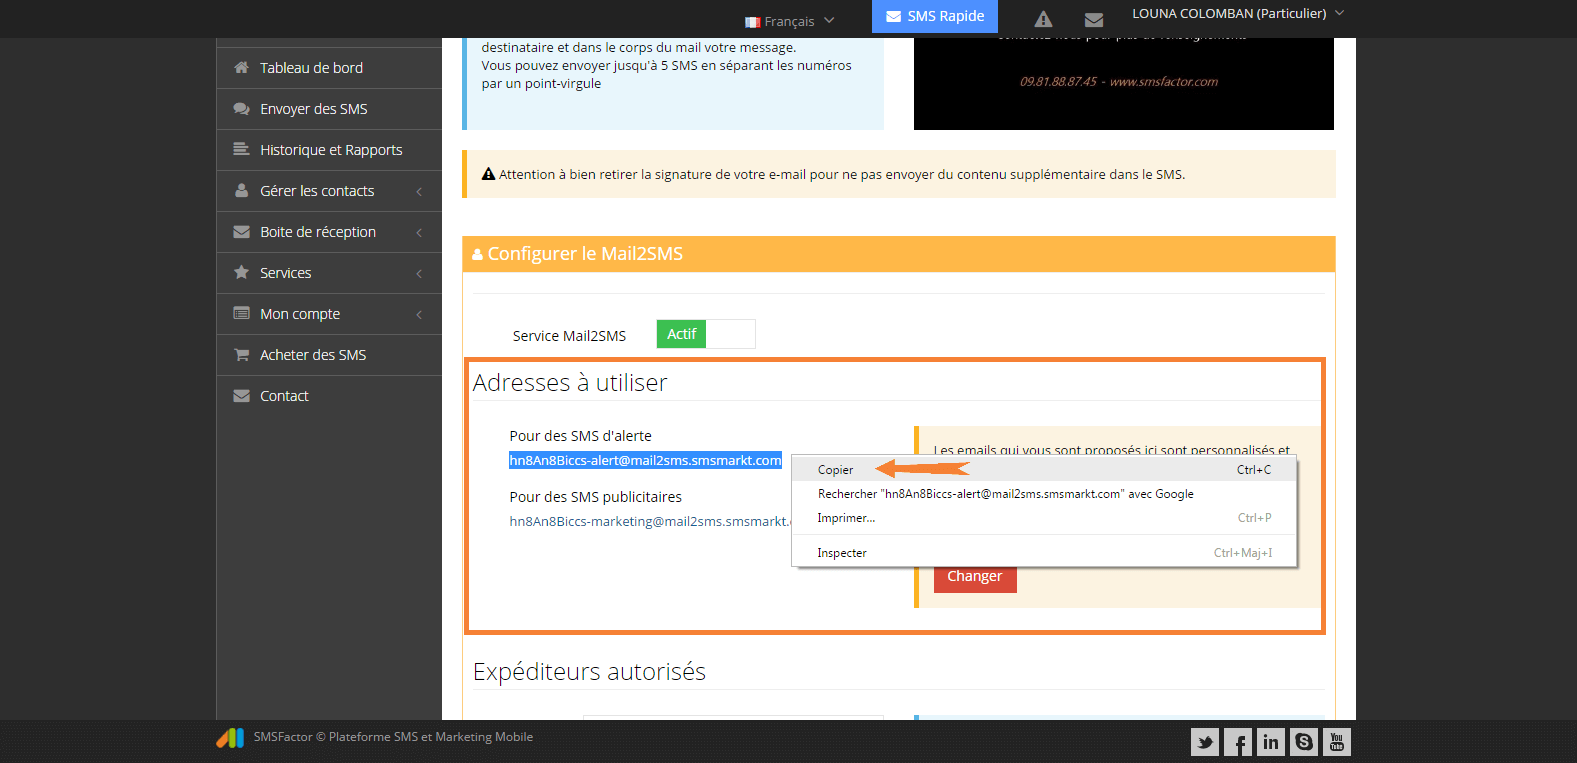Select Inspecter in the context menu
This screenshot has width=1577, height=763.
(x=842, y=553)
